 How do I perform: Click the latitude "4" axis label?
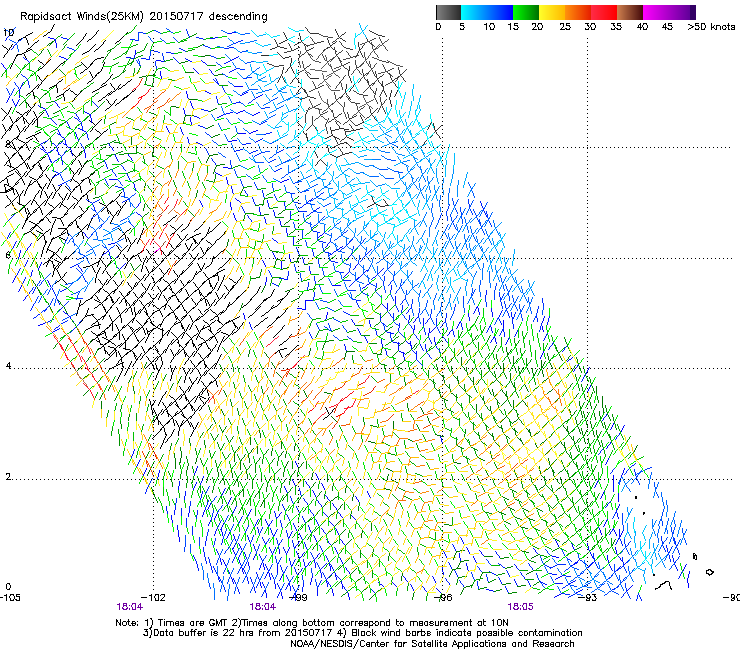[x=8, y=366]
